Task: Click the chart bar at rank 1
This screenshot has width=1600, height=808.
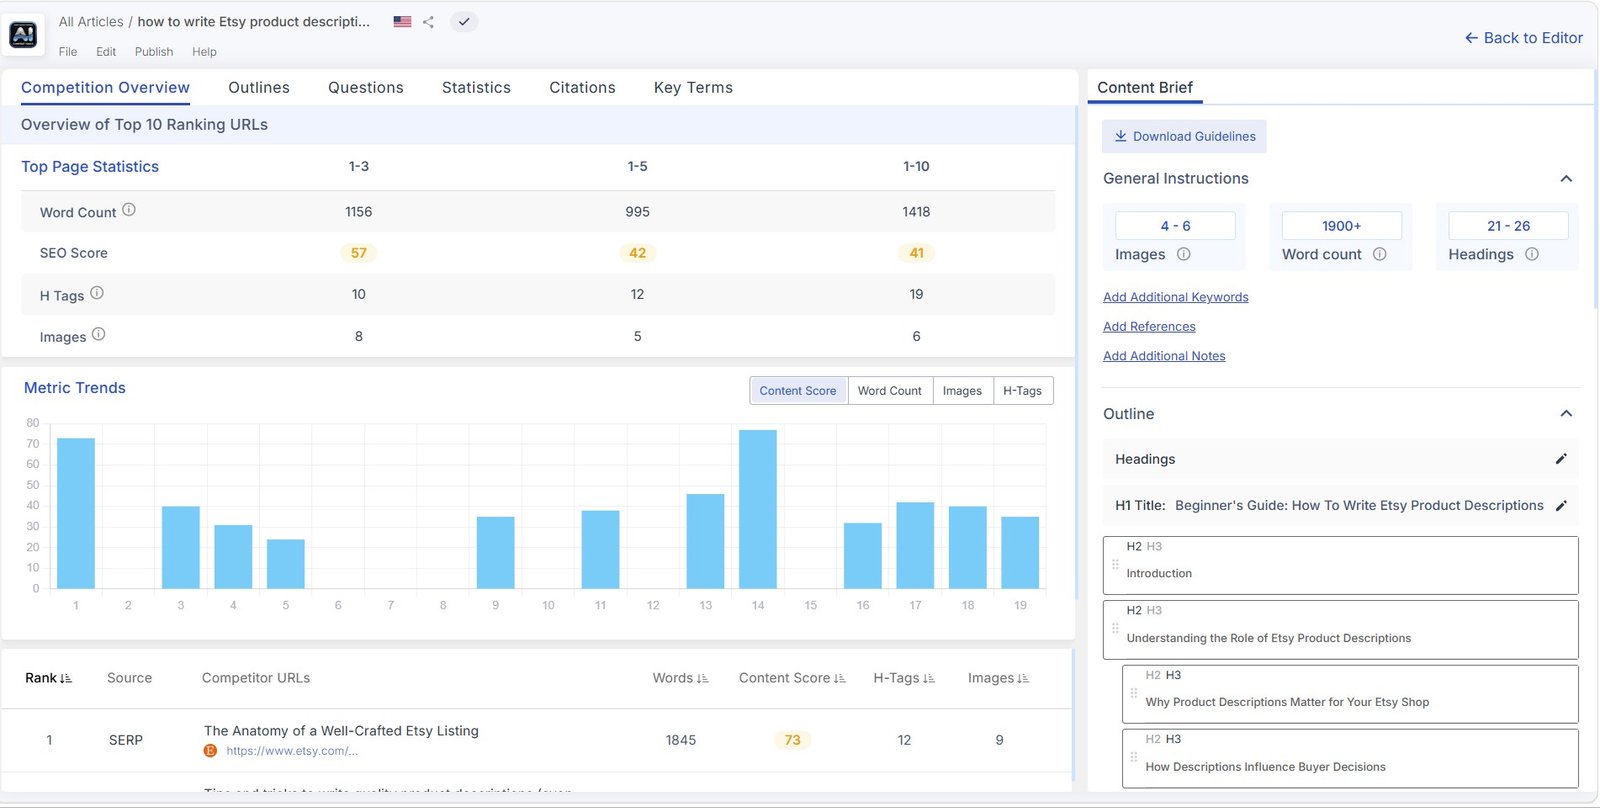Action: [x=76, y=513]
